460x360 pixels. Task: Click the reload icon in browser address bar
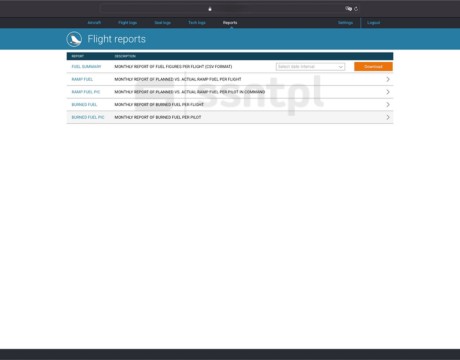pos(356,9)
